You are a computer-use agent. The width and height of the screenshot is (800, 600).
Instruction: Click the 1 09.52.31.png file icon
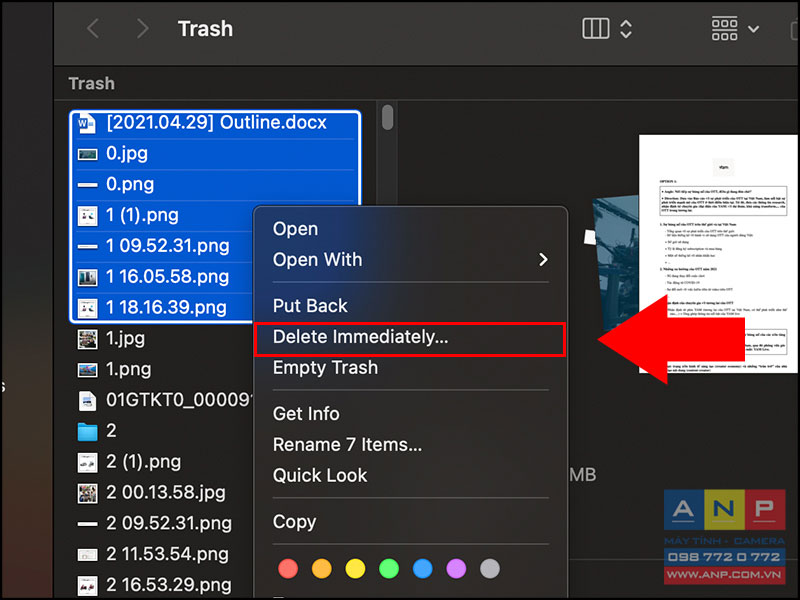coord(87,246)
